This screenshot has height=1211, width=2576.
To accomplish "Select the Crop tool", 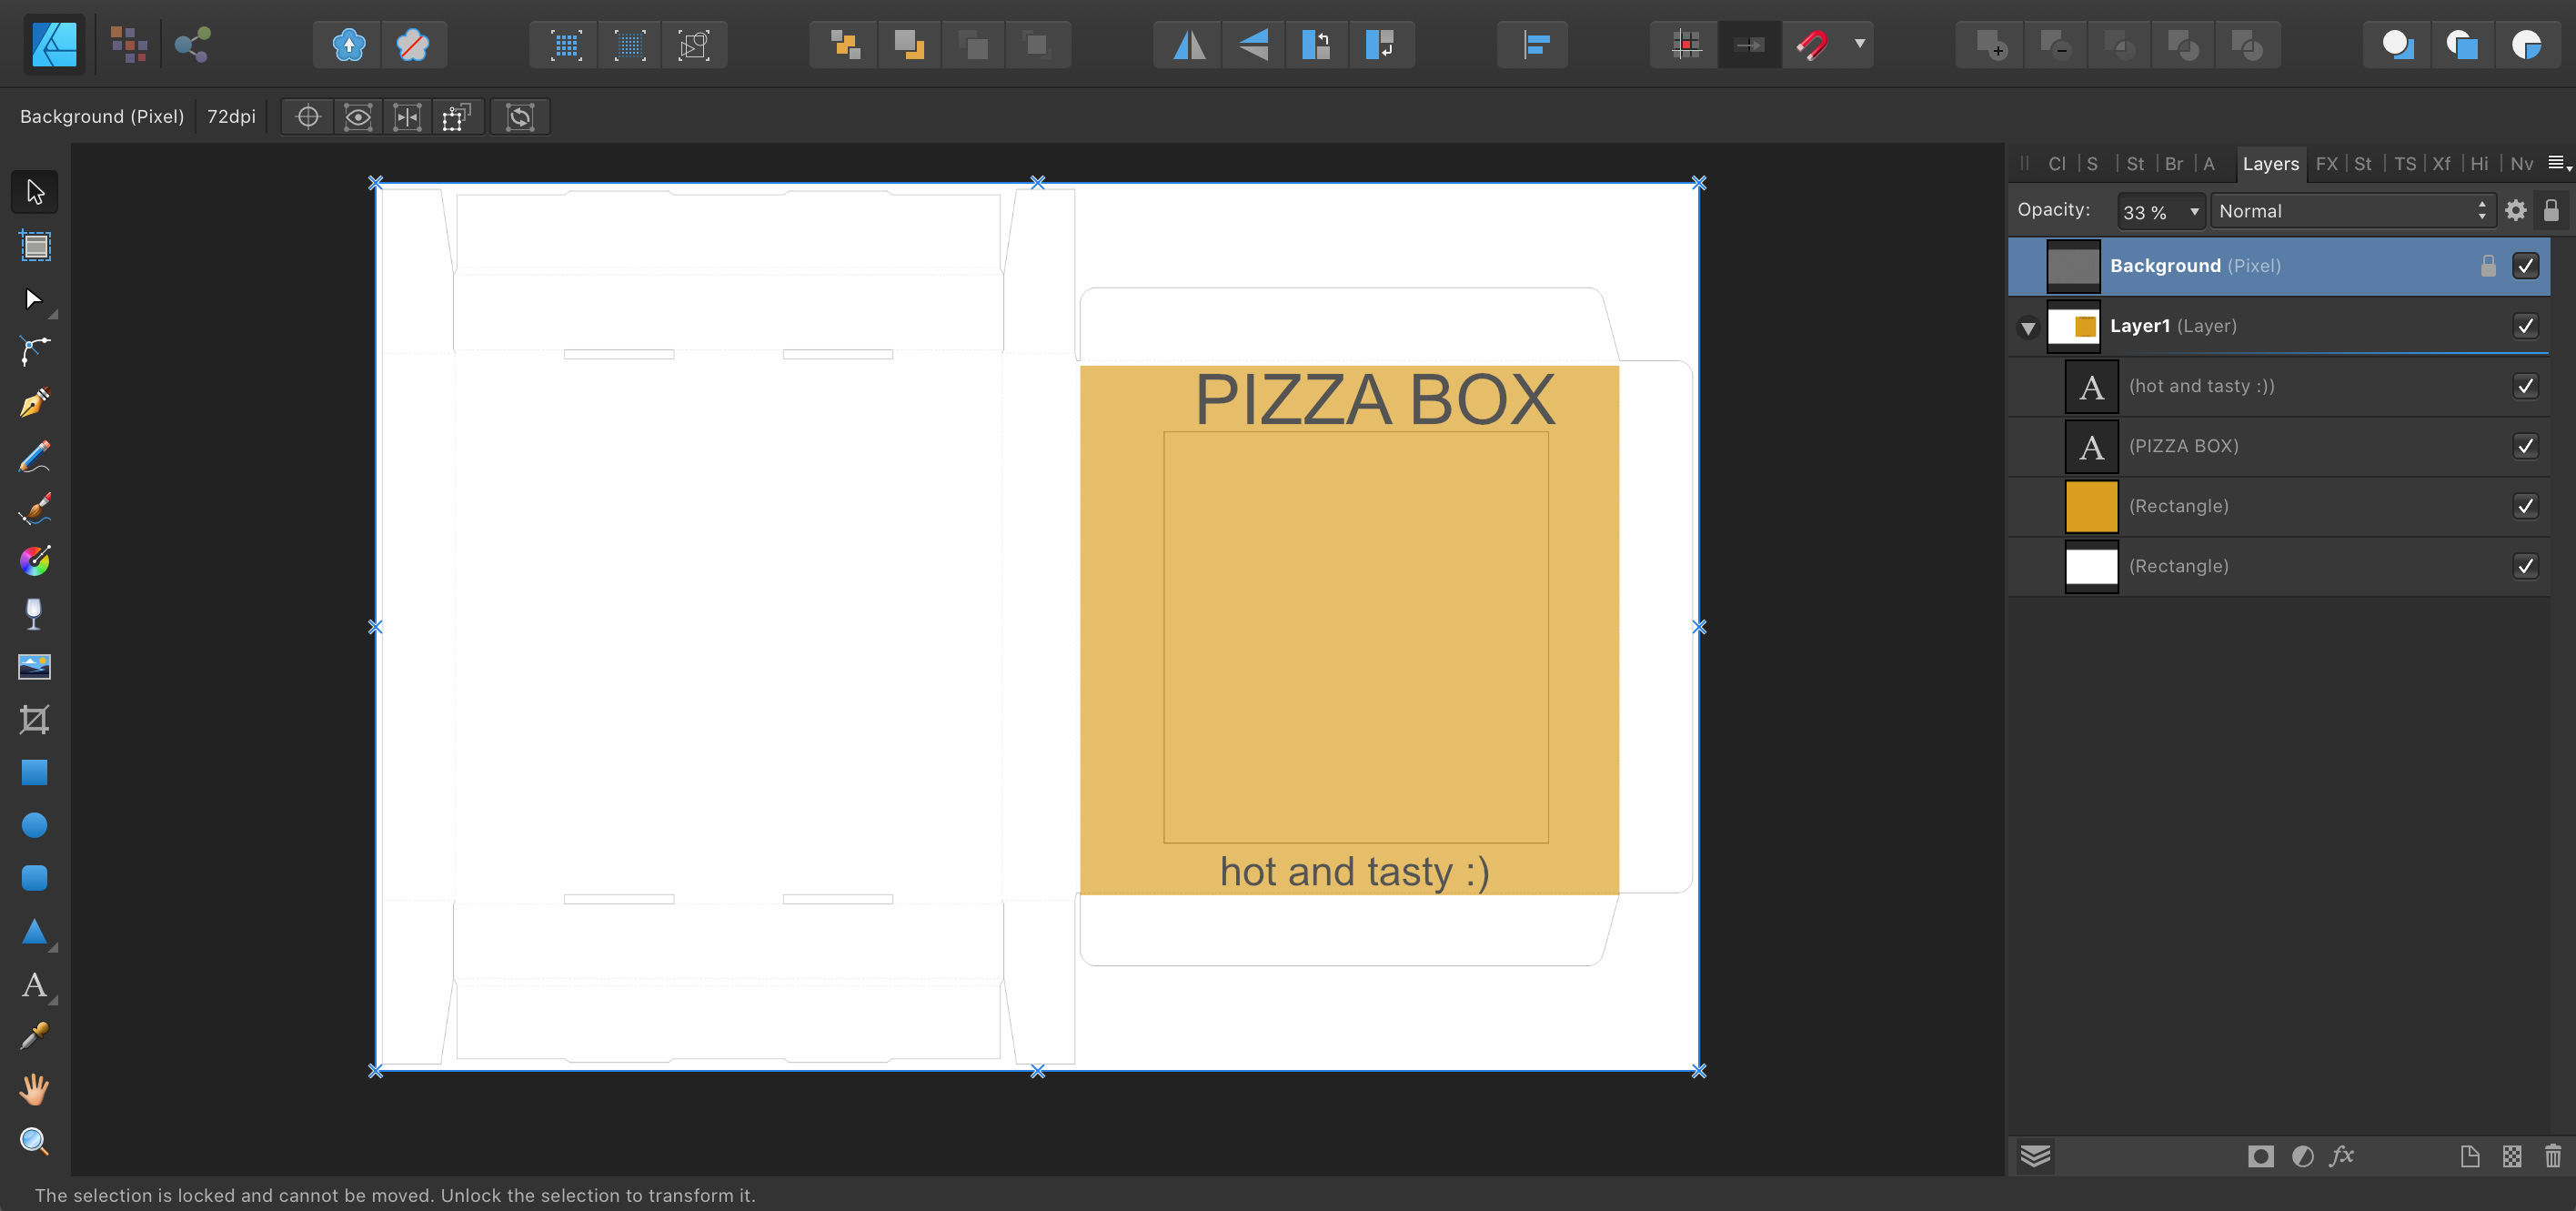I will coord(34,721).
